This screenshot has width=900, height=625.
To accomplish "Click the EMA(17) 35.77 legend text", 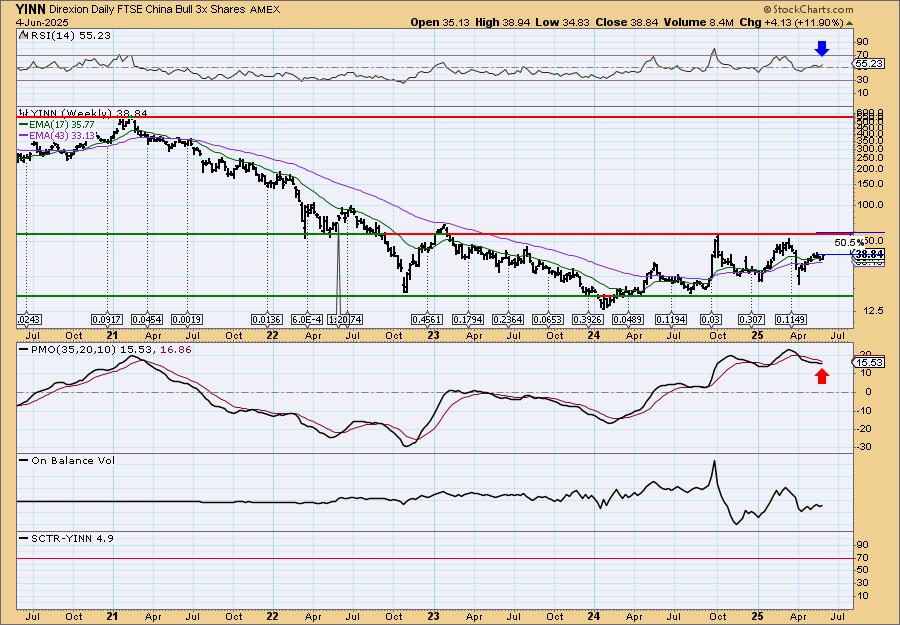I will (62, 125).
